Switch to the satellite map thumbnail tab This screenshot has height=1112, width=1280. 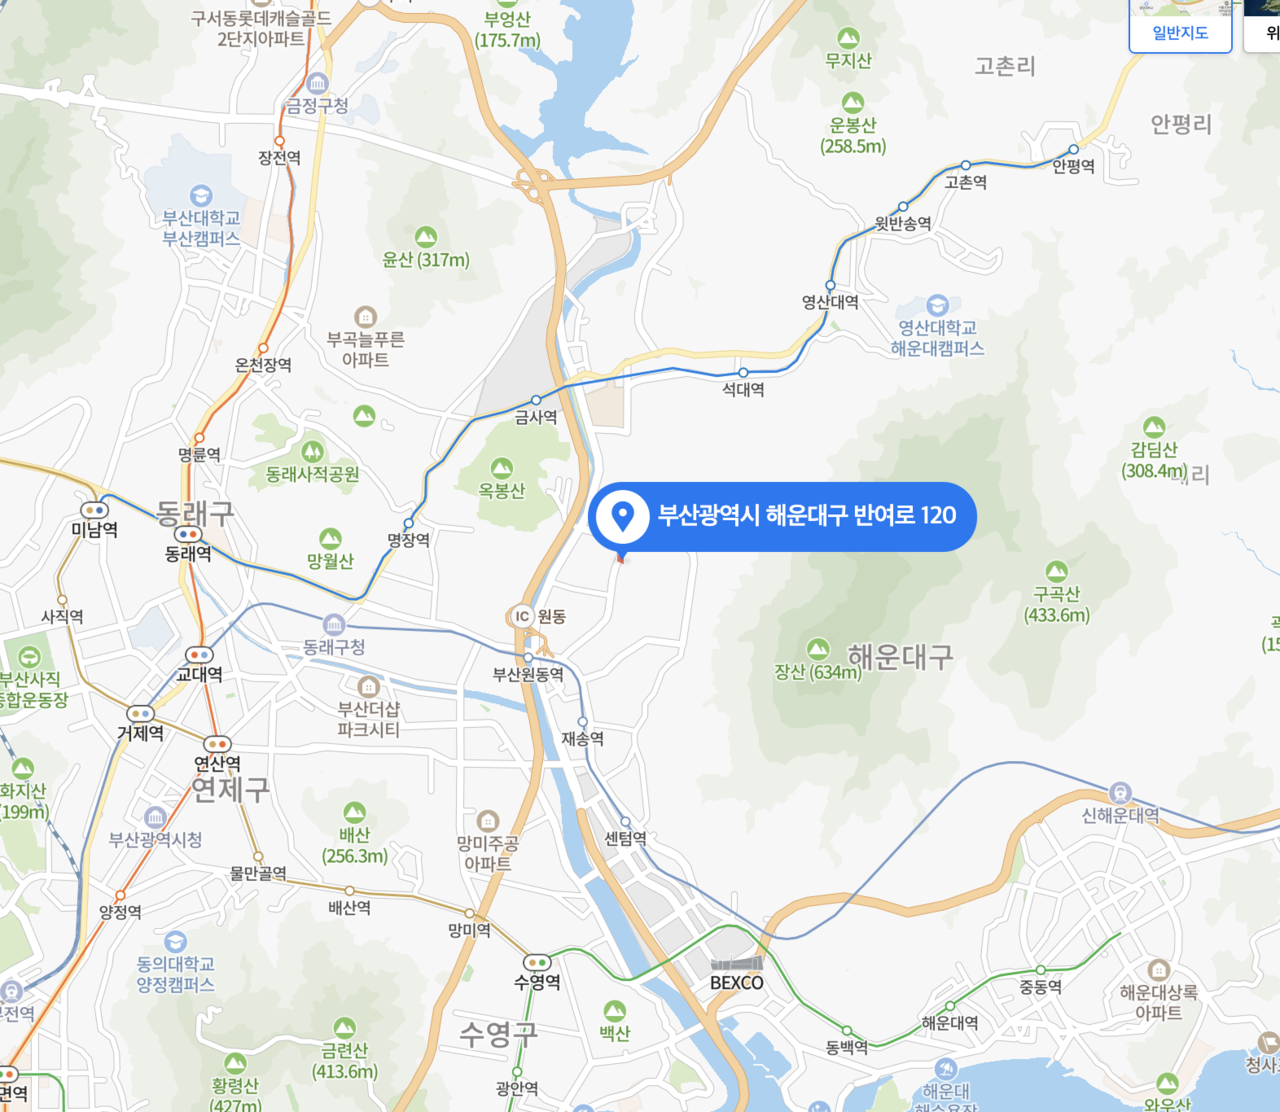[1264, 28]
